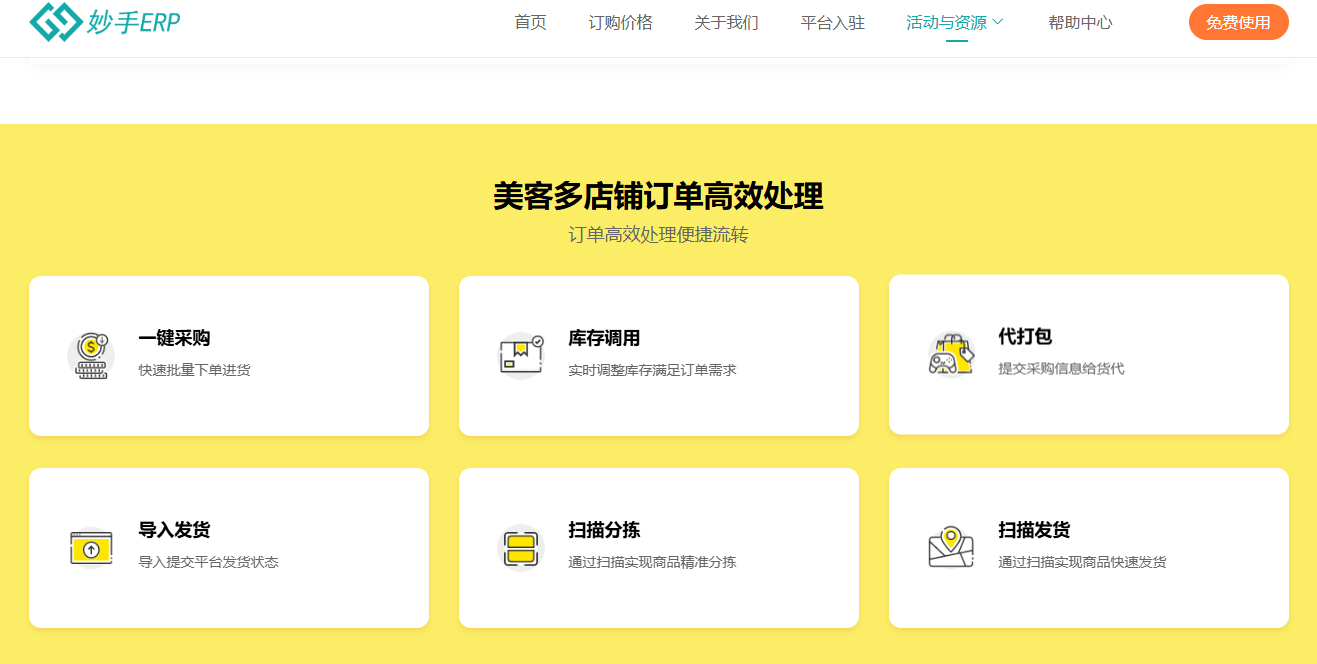Click the 一键采购 coins icon
Screen dimensions: 1317x664
91,355
